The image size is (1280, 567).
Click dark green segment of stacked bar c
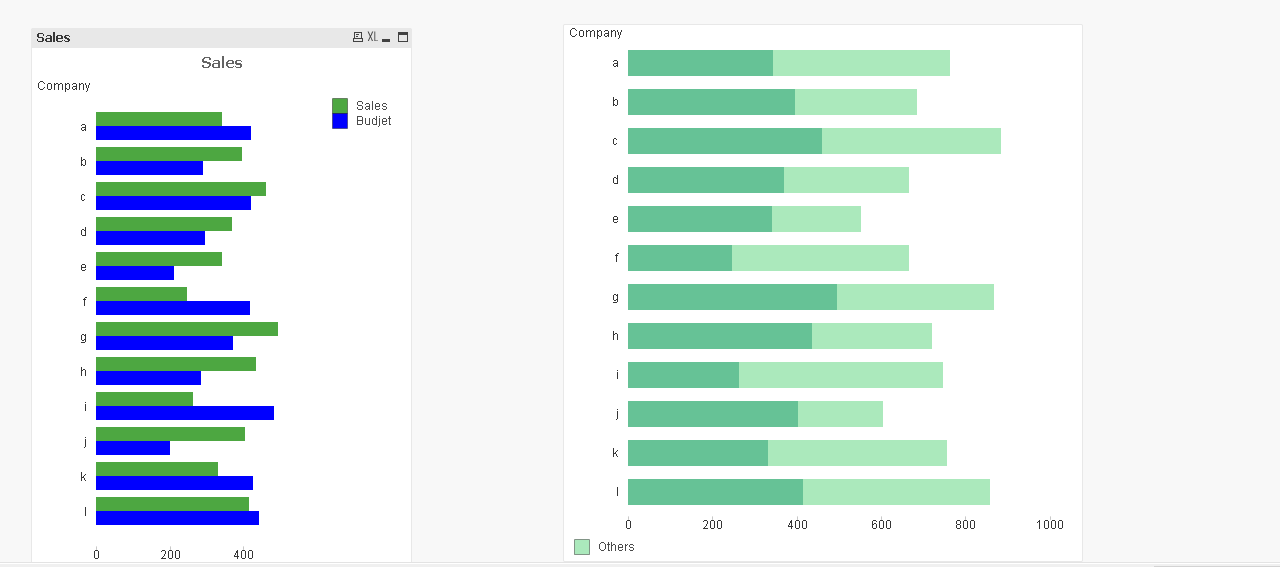click(725, 141)
